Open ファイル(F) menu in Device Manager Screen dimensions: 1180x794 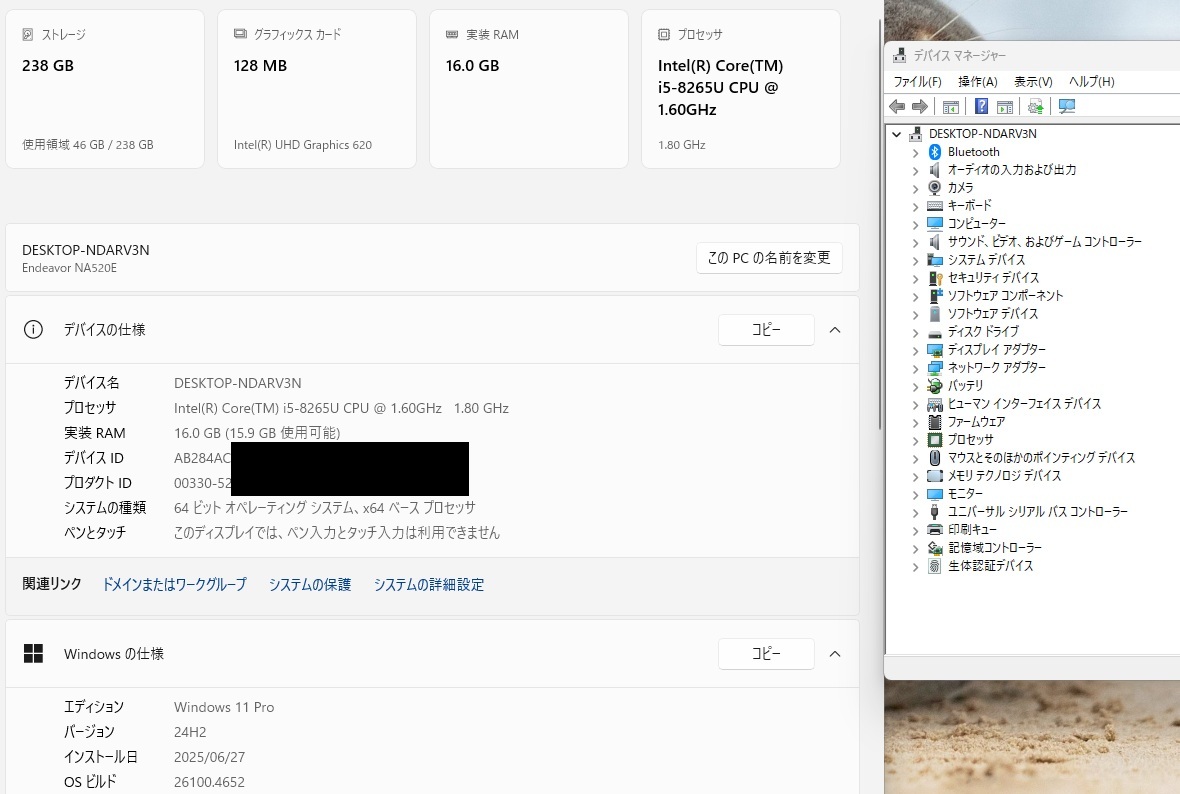[917, 81]
